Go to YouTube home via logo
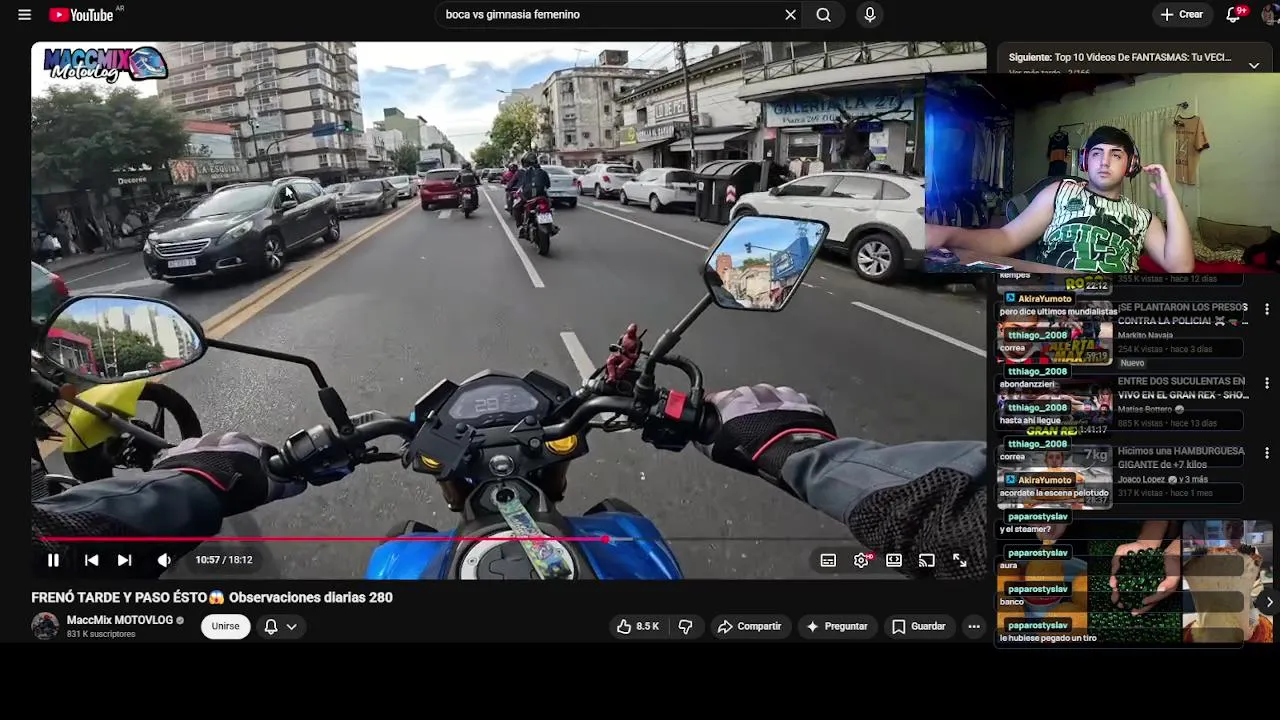Viewport: 1280px width, 720px height. 82,15
